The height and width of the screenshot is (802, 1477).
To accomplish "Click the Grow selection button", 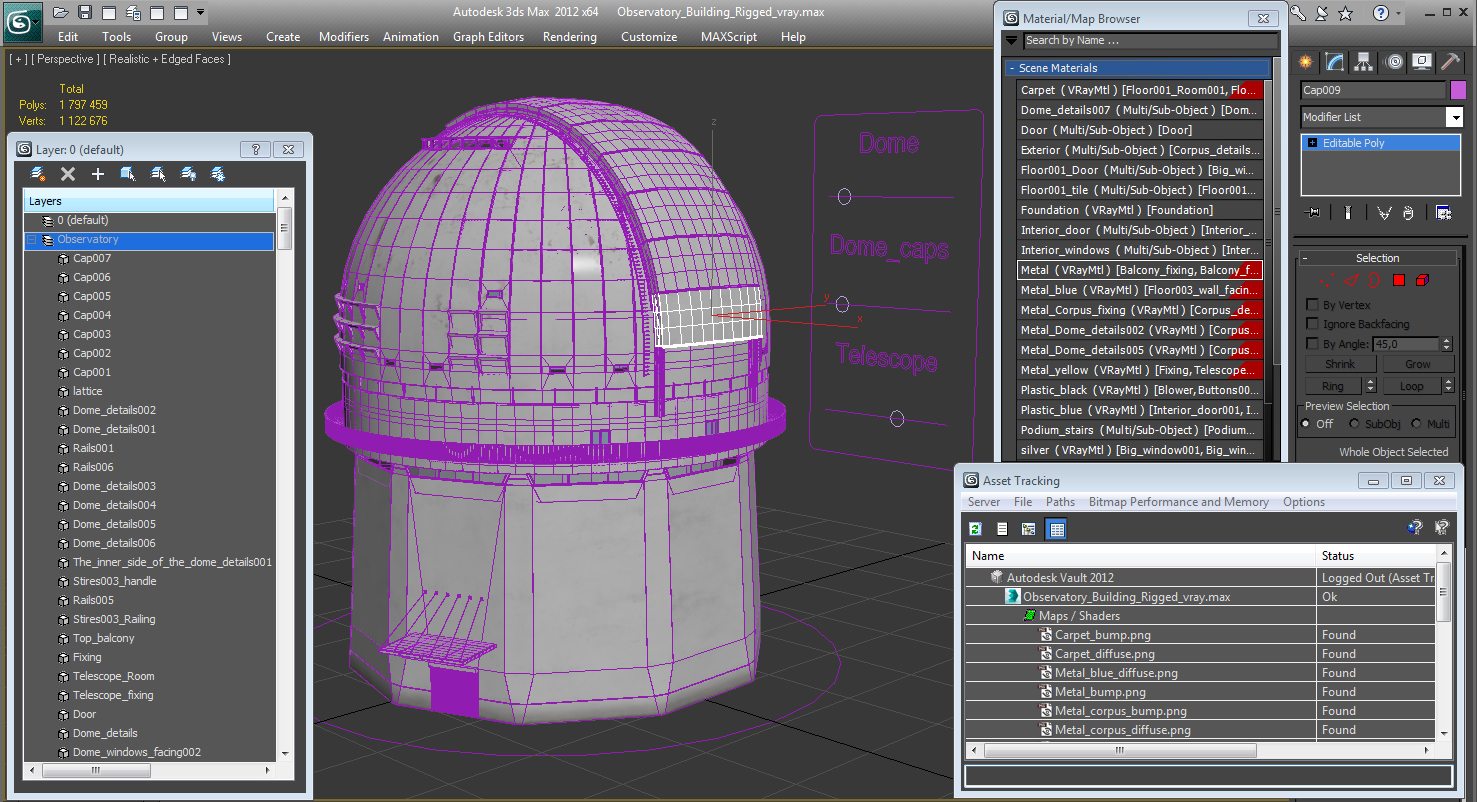I will (1417, 365).
